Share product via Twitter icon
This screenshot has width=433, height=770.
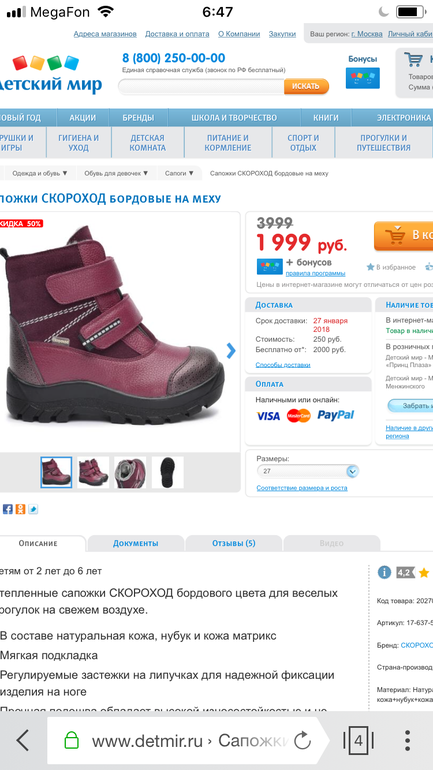33,509
